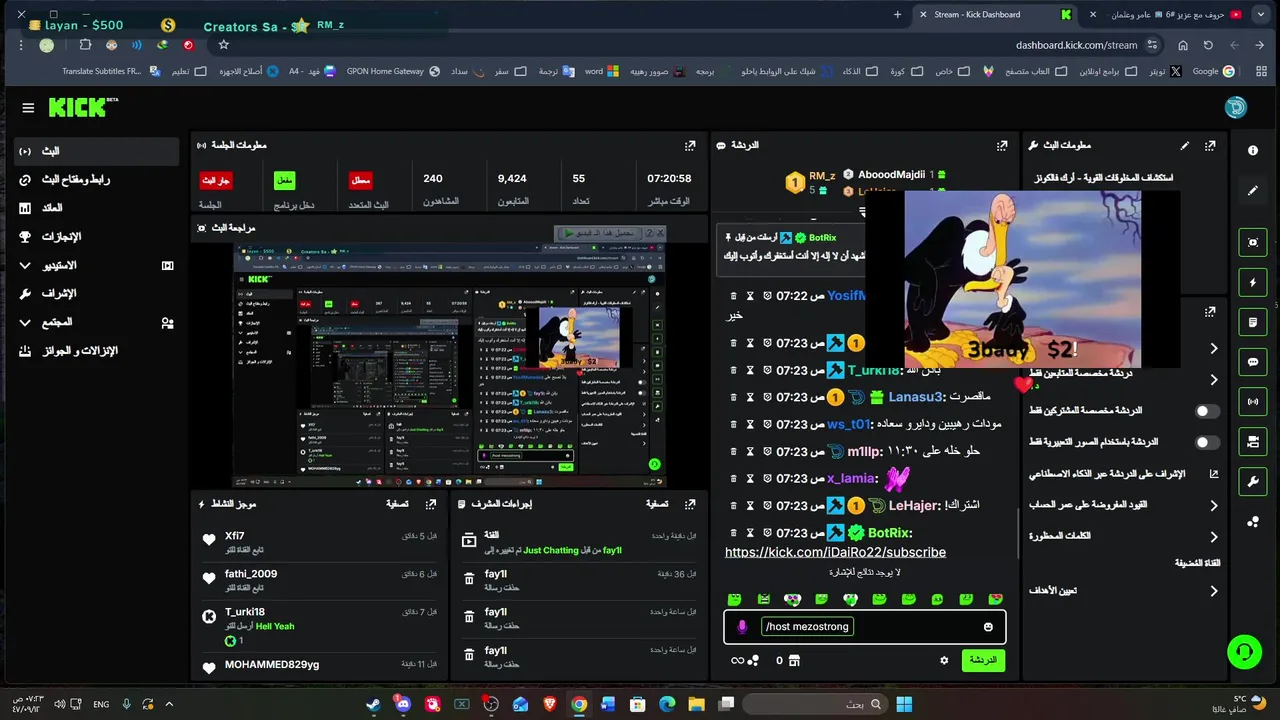The height and width of the screenshot is (720, 1280).
Task: Pop out the chat panel
Action: (1002, 145)
